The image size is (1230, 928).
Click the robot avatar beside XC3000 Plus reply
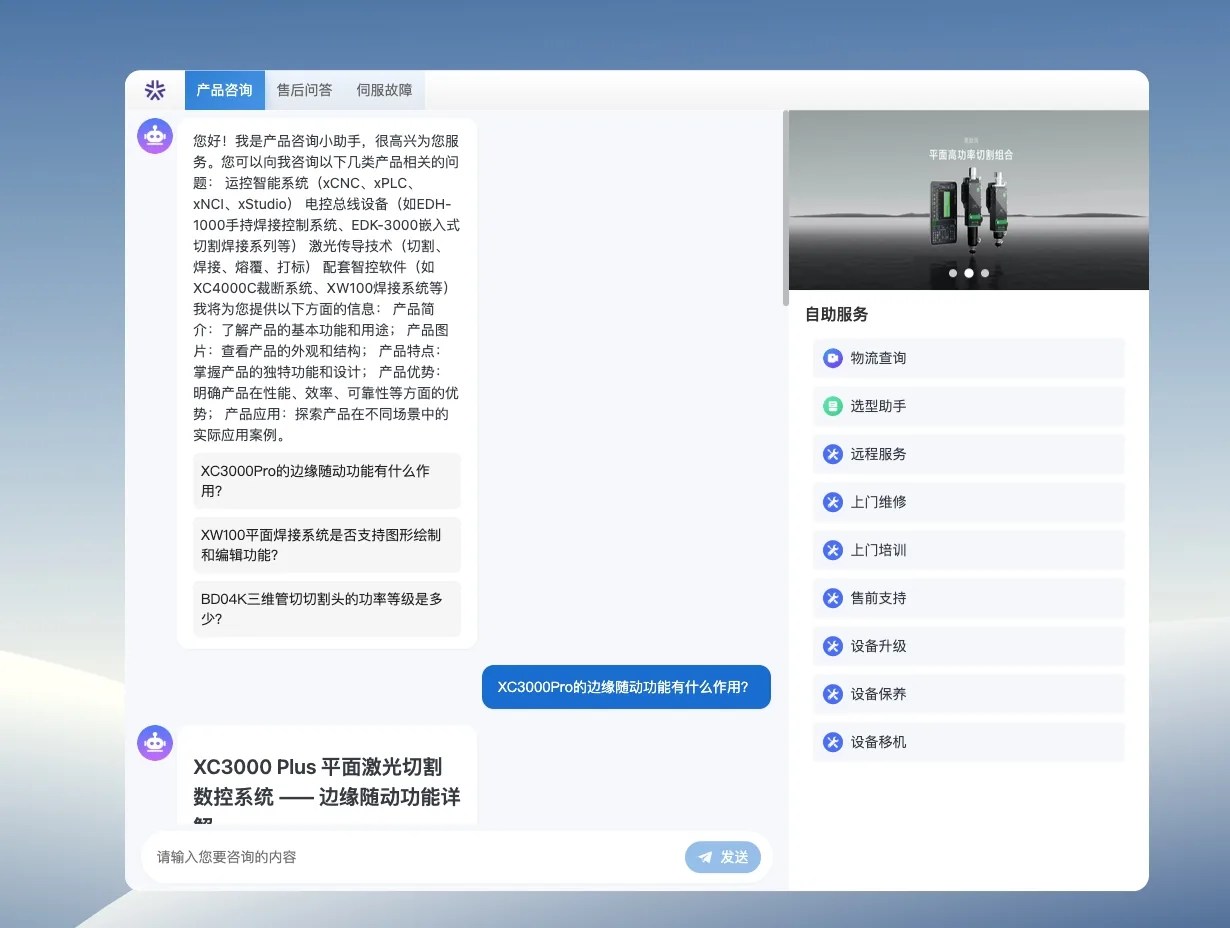(155, 743)
